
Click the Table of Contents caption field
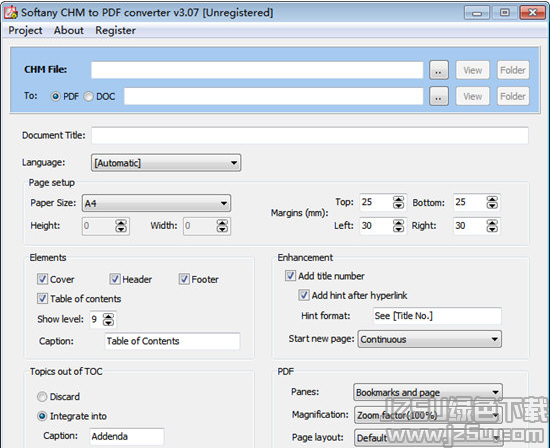(172, 341)
